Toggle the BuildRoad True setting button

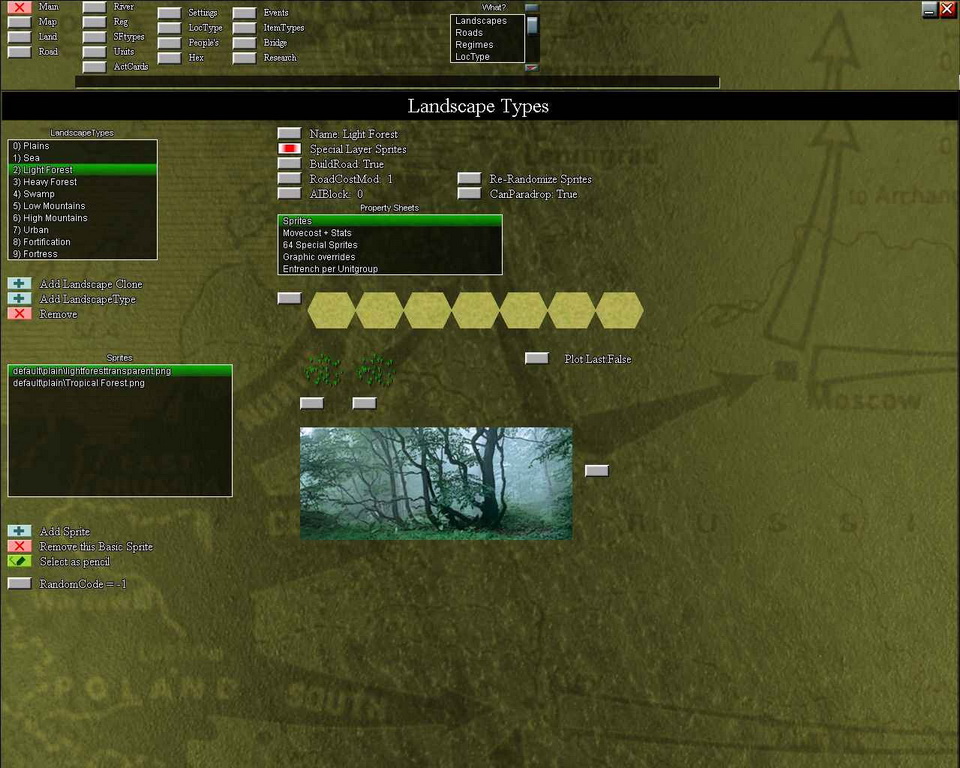point(289,164)
